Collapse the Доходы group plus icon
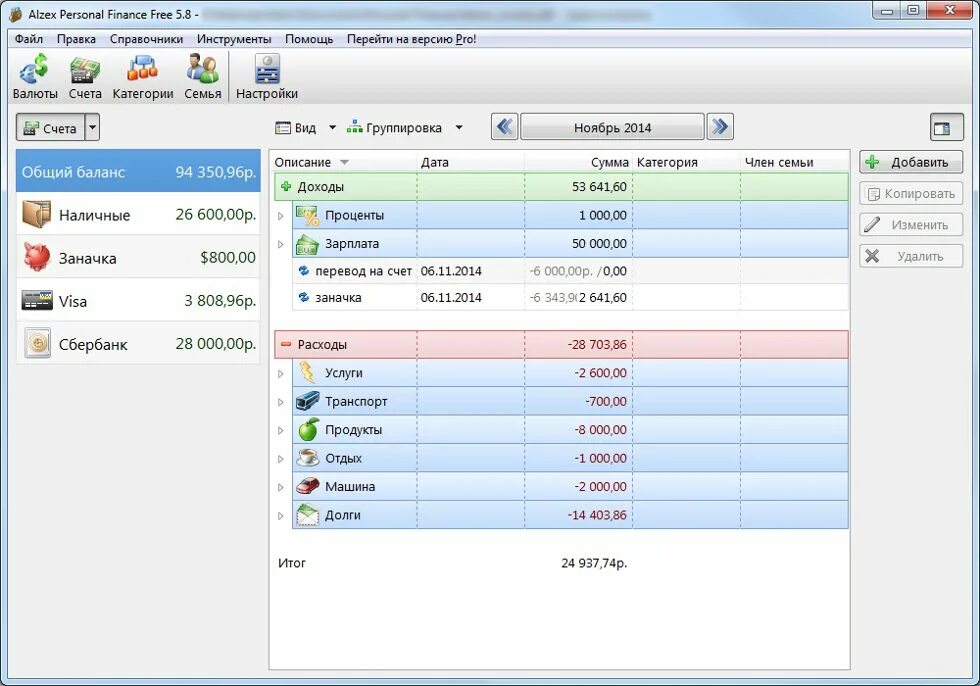The width and height of the screenshot is (980, 686). pyautogui.click(x=286, y=186)
